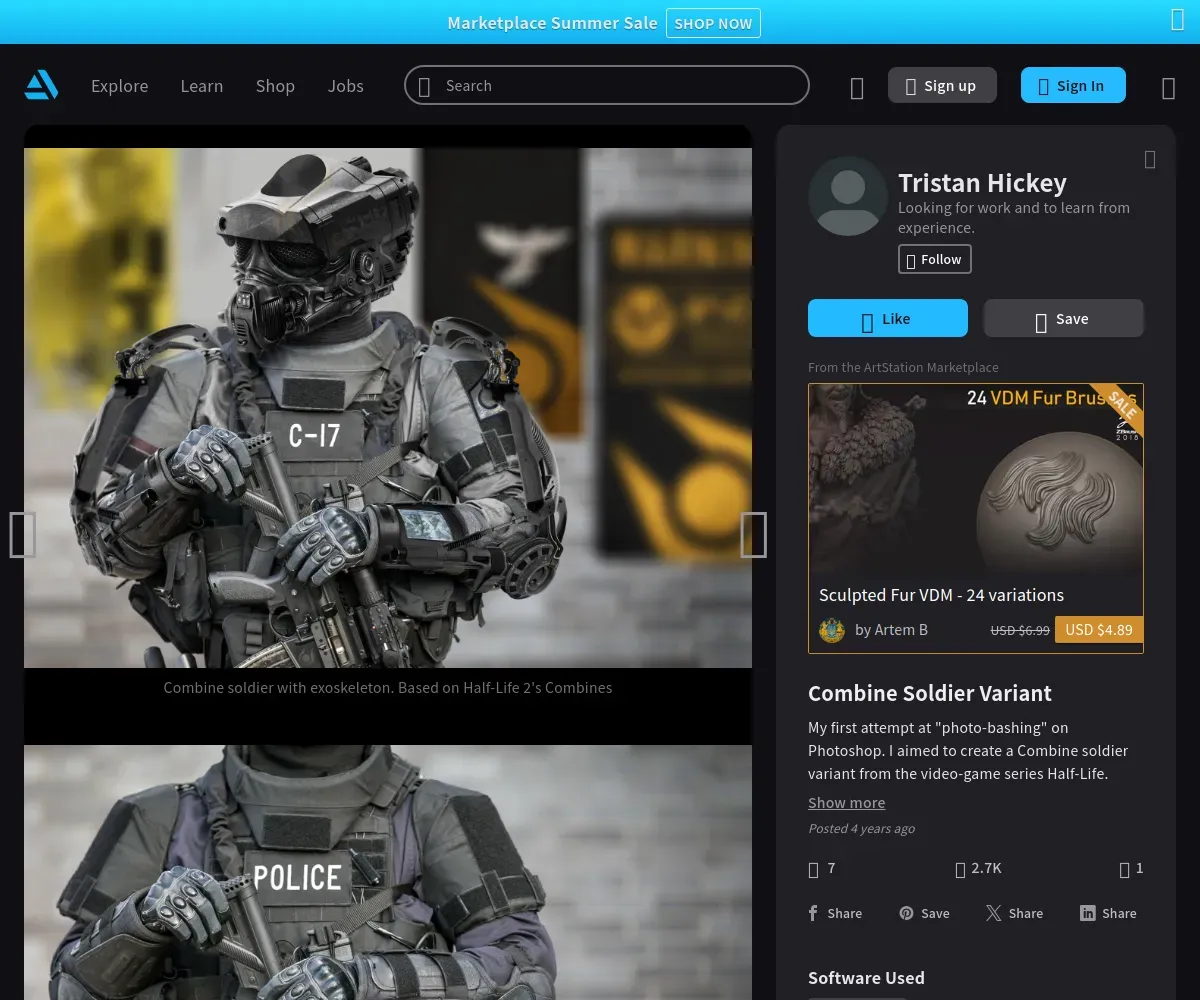Open the shopping cart icon

tap(857, 88)
